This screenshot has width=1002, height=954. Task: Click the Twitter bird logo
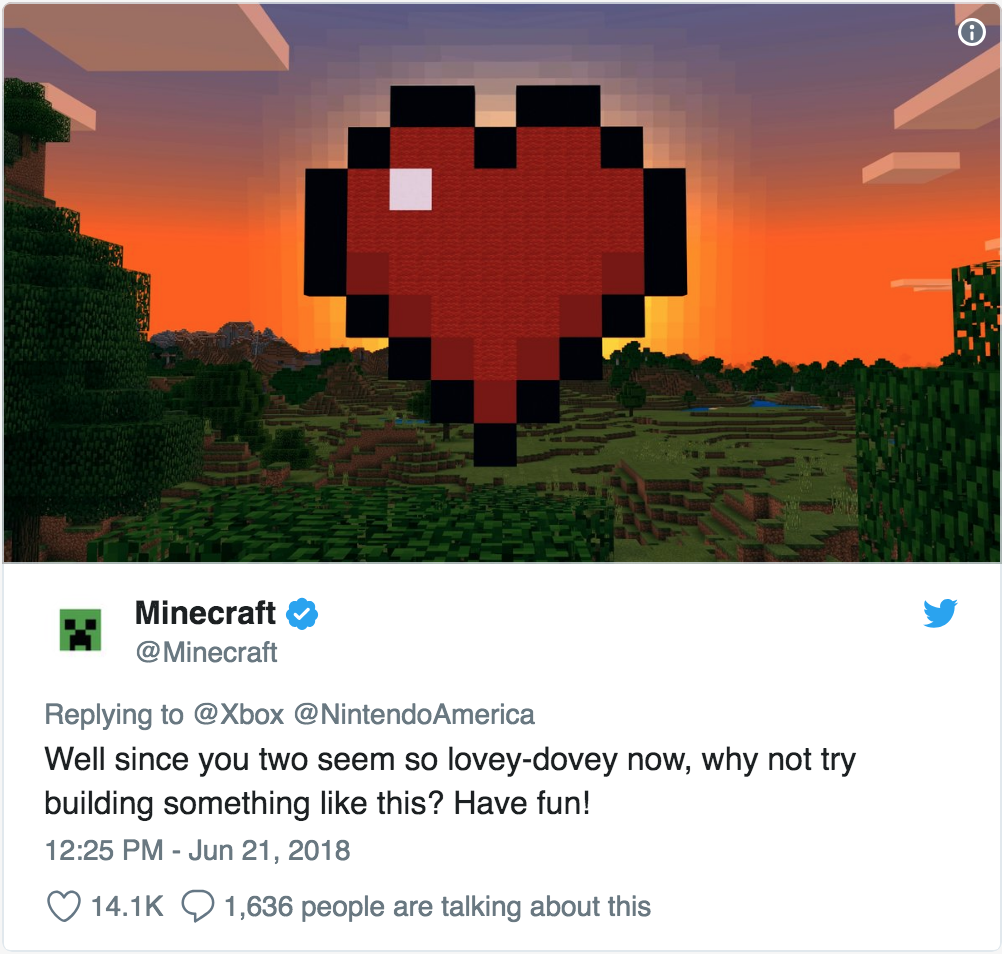point(940,613)
